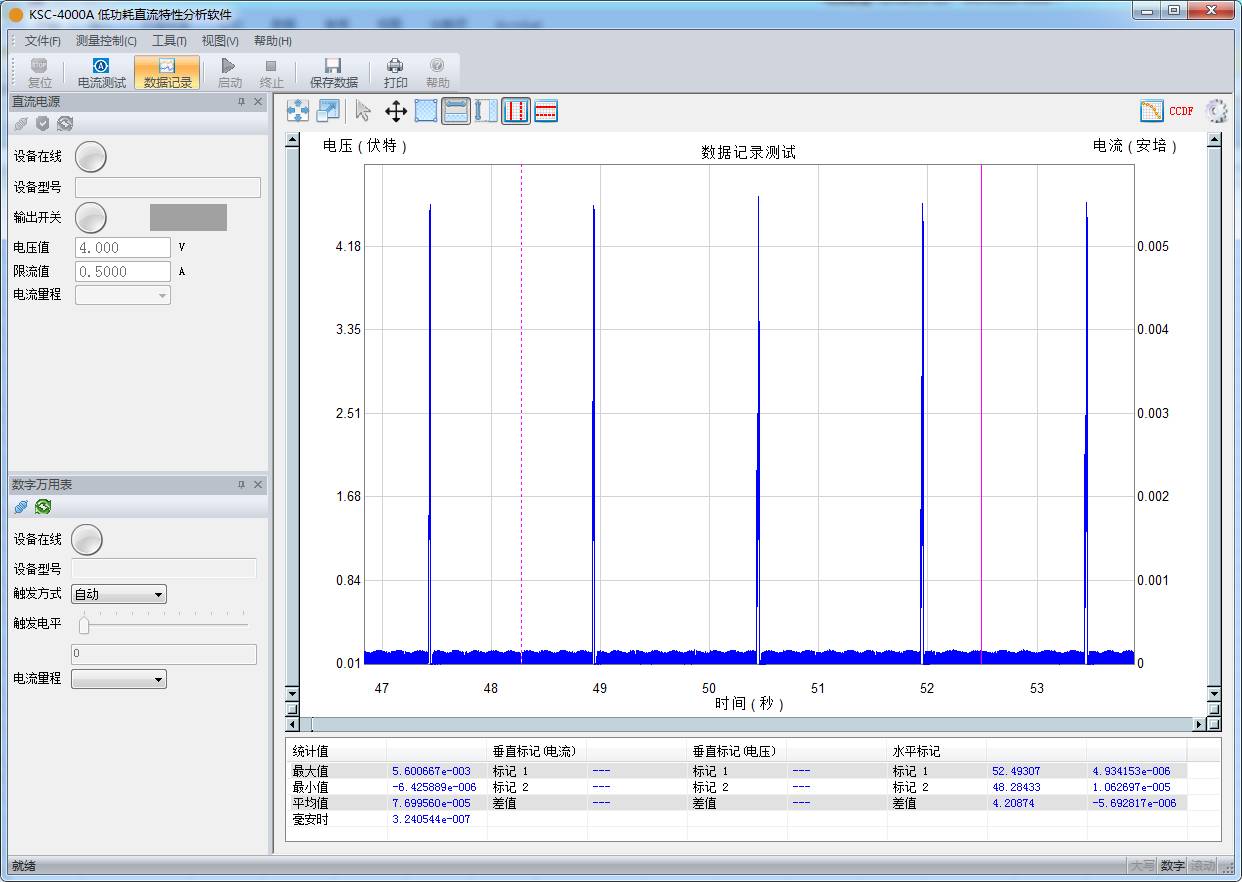This screenshot has width=1242, height=882.
Task: Click the shield icon in 直流电源 panel
Action: 43,124
